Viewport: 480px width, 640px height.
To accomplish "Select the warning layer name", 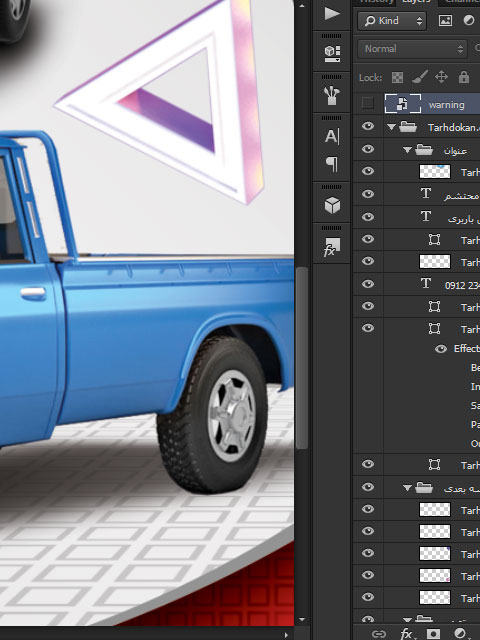I will [447, 105].
